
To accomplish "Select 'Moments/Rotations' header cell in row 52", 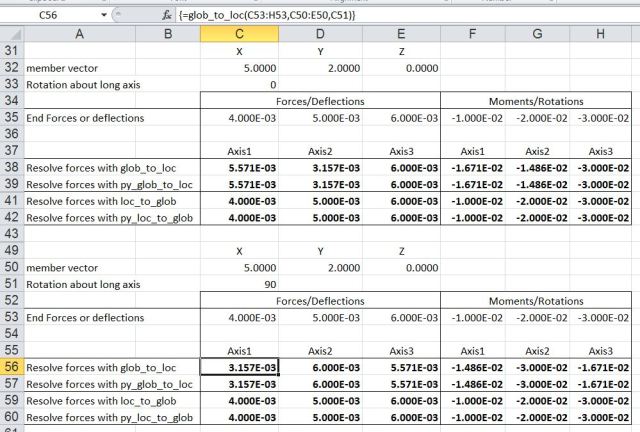I will click(x=537, y=300).
